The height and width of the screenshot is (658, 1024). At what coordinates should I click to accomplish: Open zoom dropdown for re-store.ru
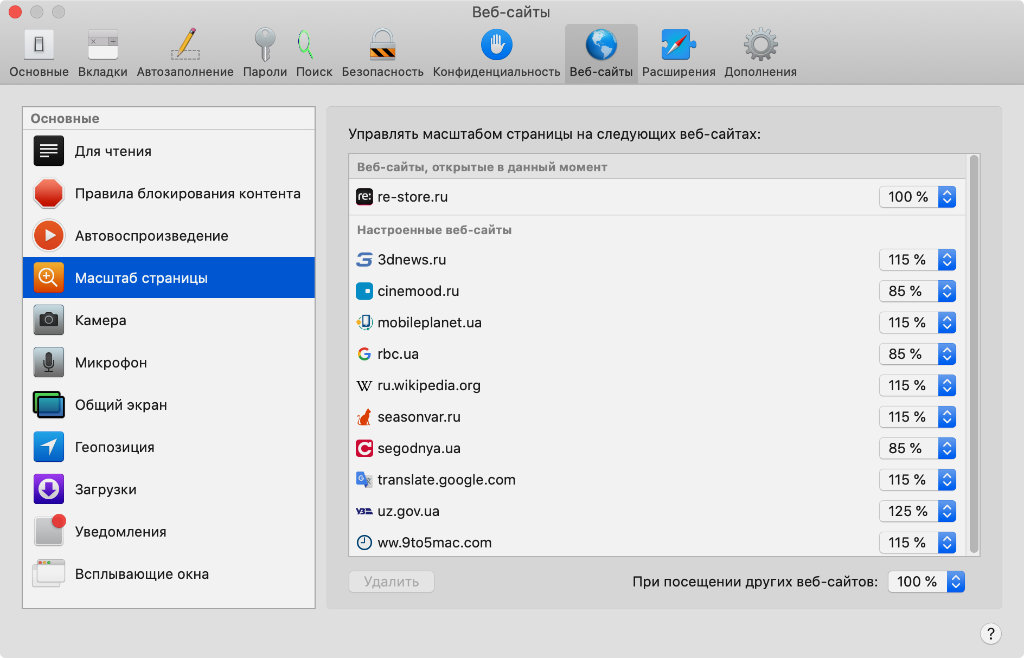point(917,197)
